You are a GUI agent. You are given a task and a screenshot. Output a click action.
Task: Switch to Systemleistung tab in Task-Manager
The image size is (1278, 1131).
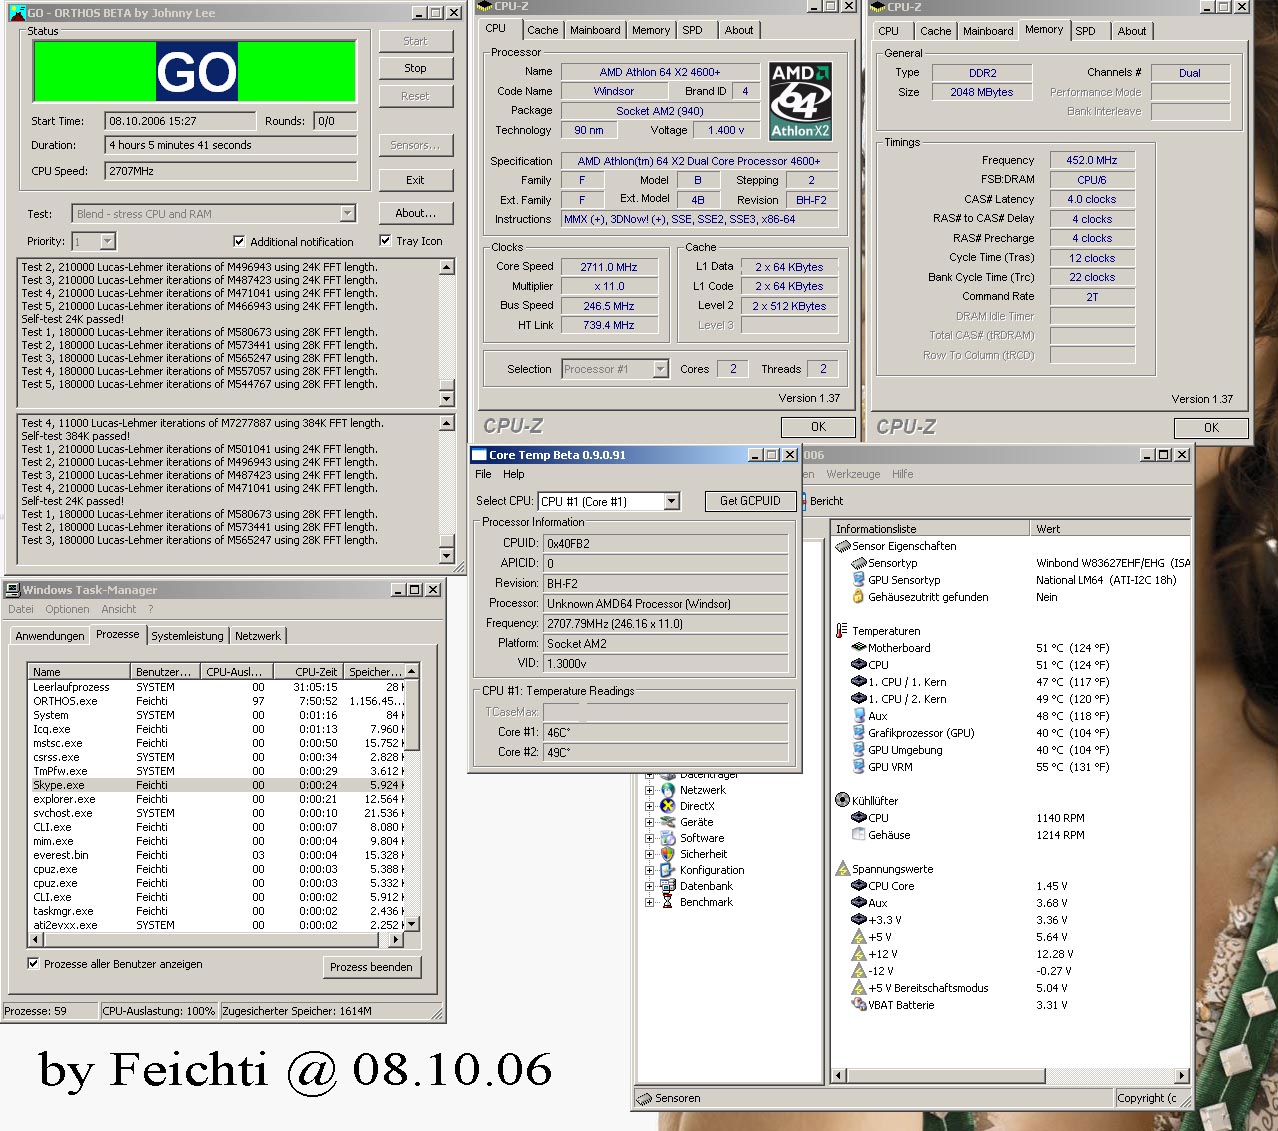[x=187, y=636]
